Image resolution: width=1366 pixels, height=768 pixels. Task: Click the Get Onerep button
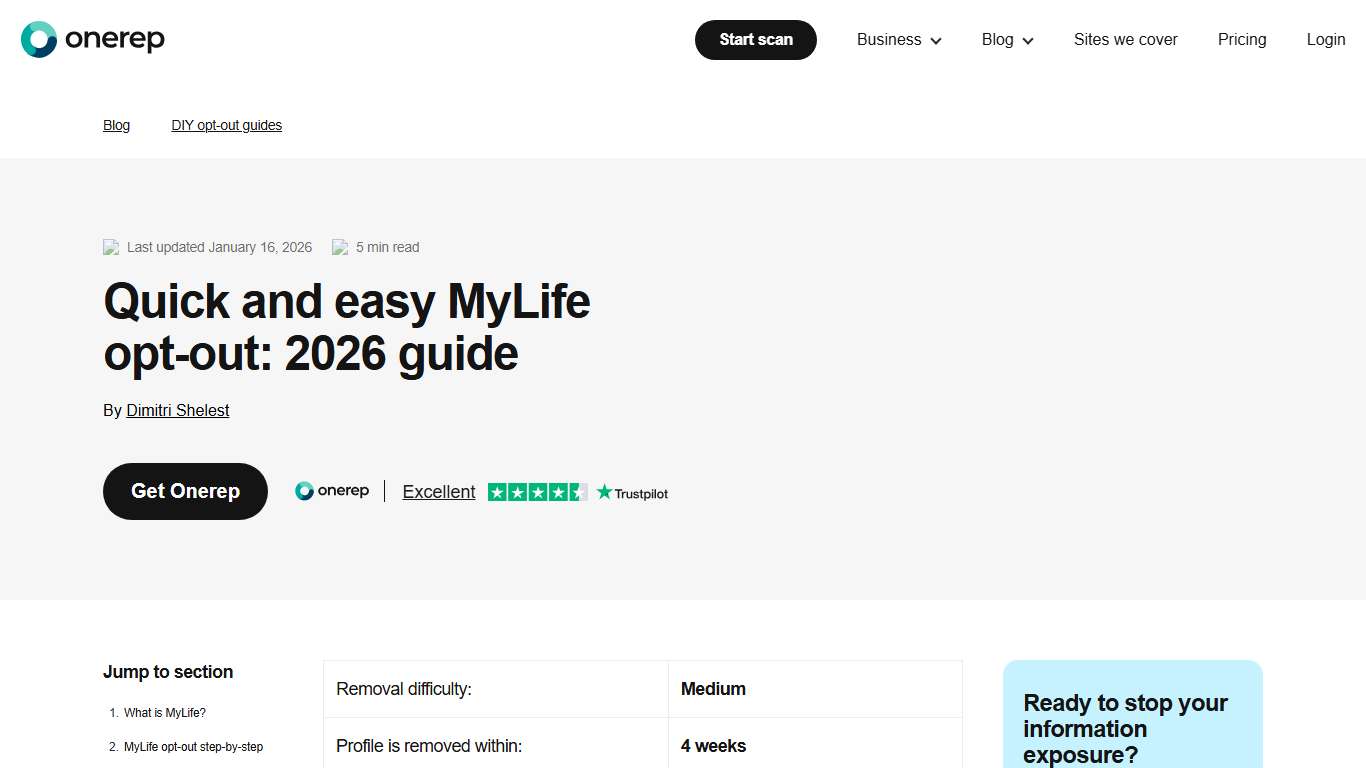pos(185,491)
